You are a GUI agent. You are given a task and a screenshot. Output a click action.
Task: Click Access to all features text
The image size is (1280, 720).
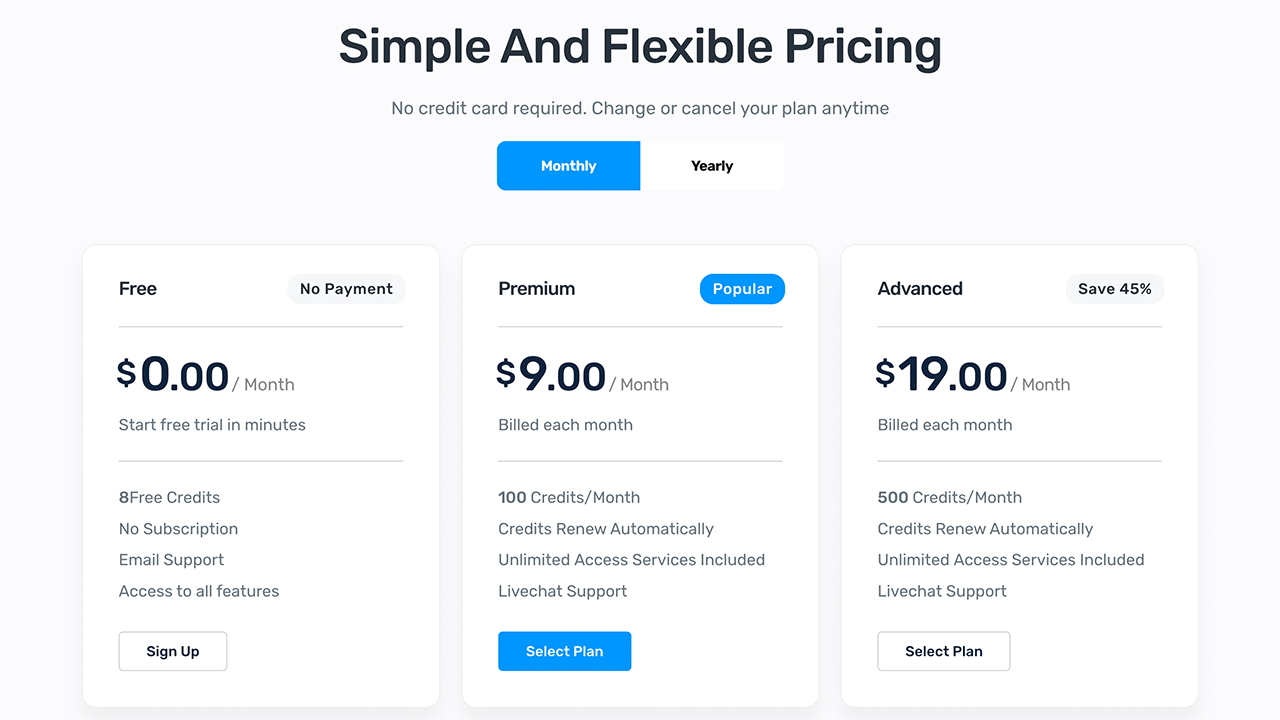coord(199,591)
